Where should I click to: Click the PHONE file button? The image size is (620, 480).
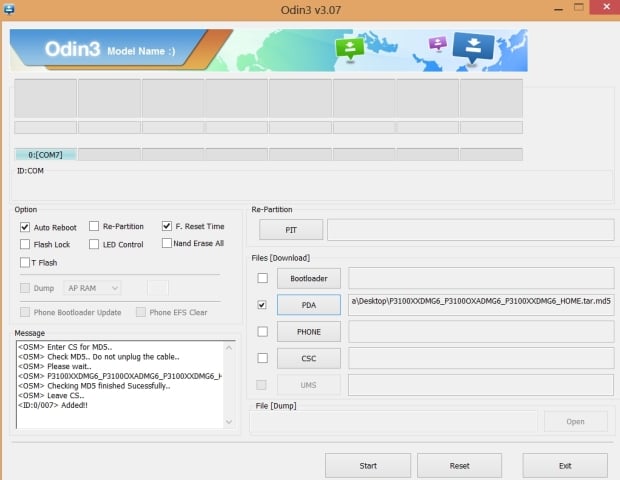[x=309, y=332]
